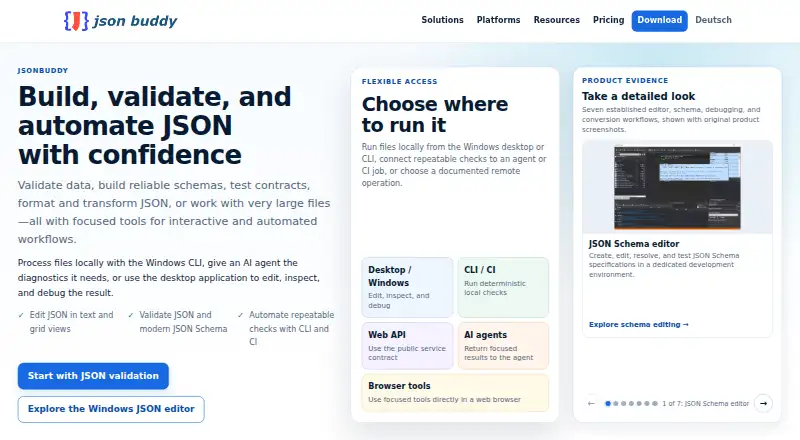Open the JSON Schema editor screenshot thumbnail
Image resolution: width=800 pixels, height=440 pixels.
coord(677,187)
